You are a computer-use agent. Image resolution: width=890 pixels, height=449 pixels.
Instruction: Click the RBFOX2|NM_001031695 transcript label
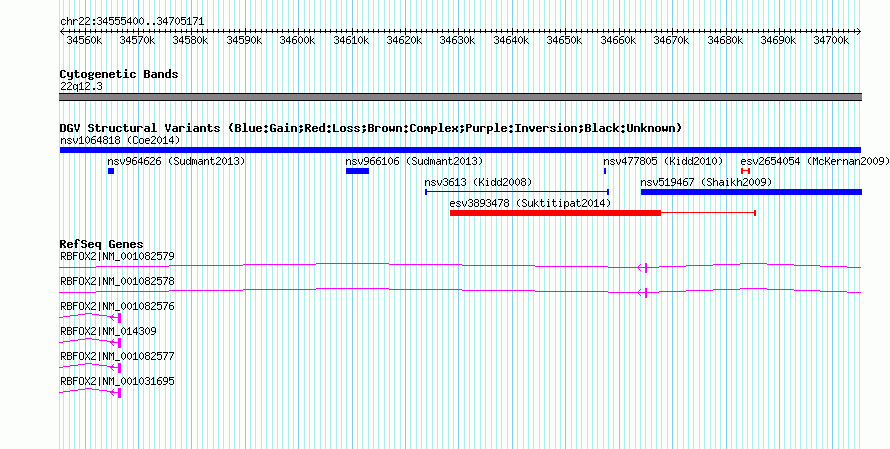(x=117, y=381)
